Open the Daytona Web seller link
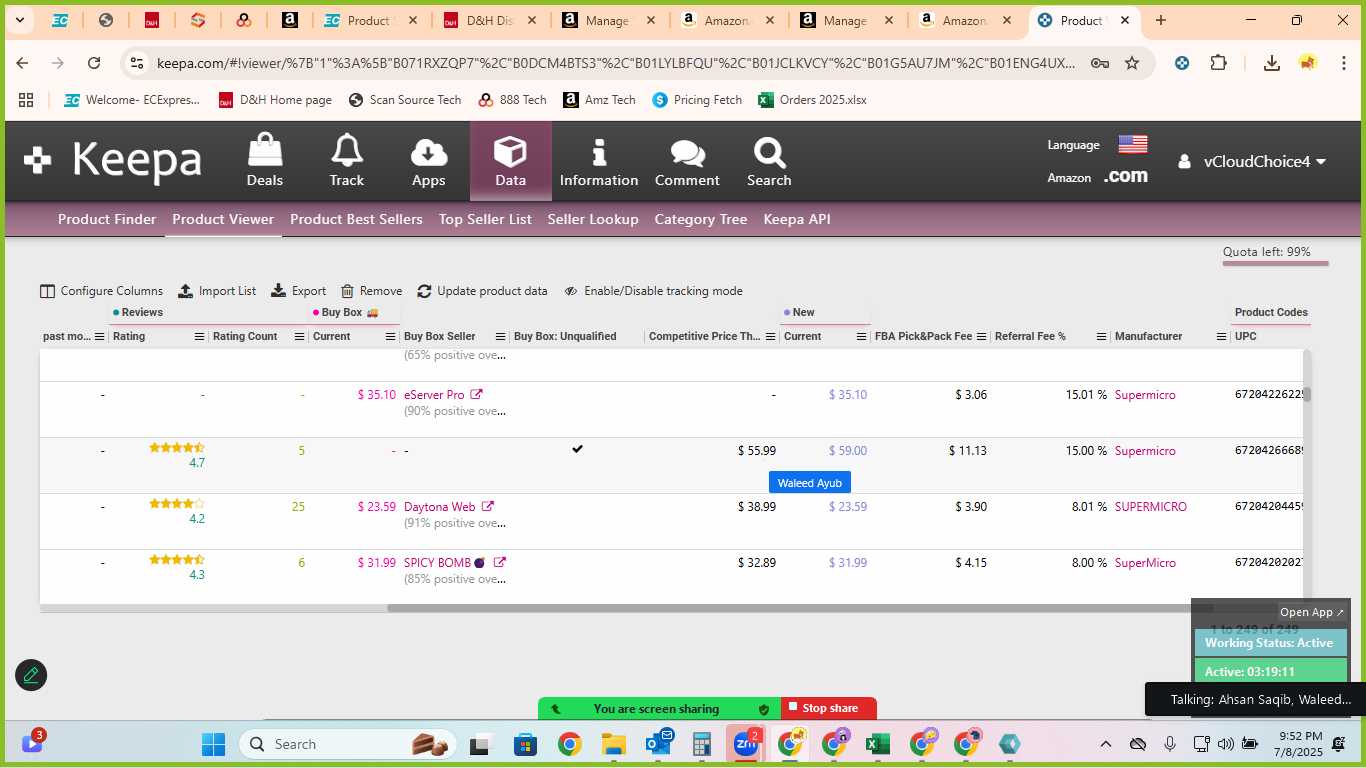The width and height of the screenshot is (1366, 768). [440, 507]
